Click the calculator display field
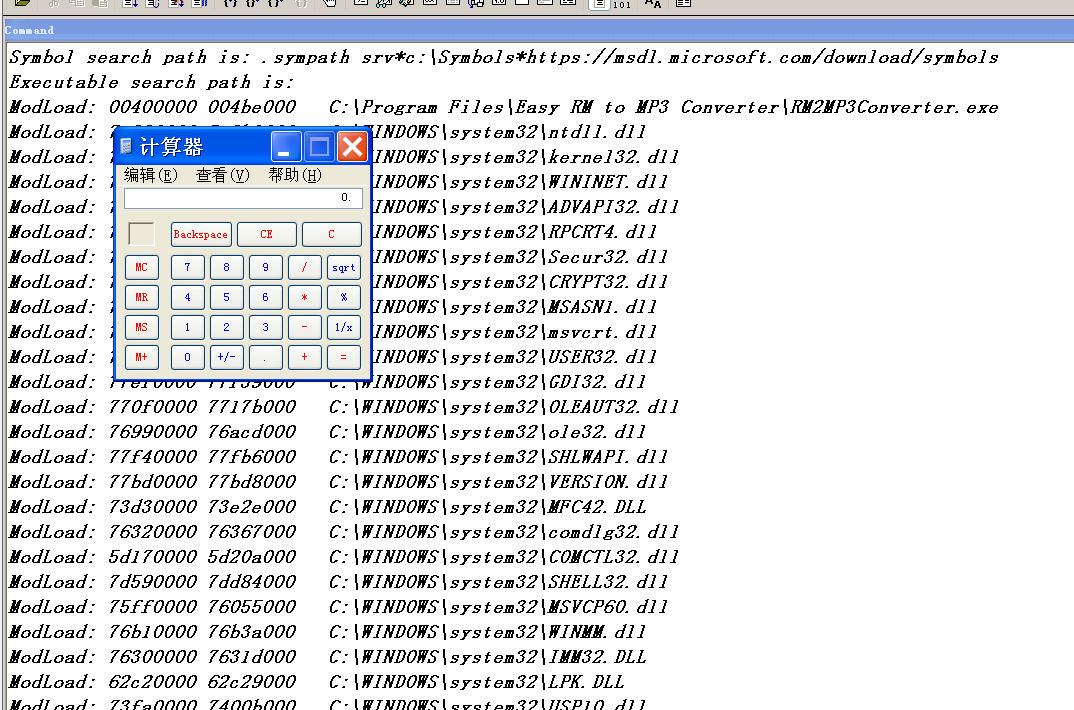This screenshot has height=710, width=1074. (x=243, y=198)
